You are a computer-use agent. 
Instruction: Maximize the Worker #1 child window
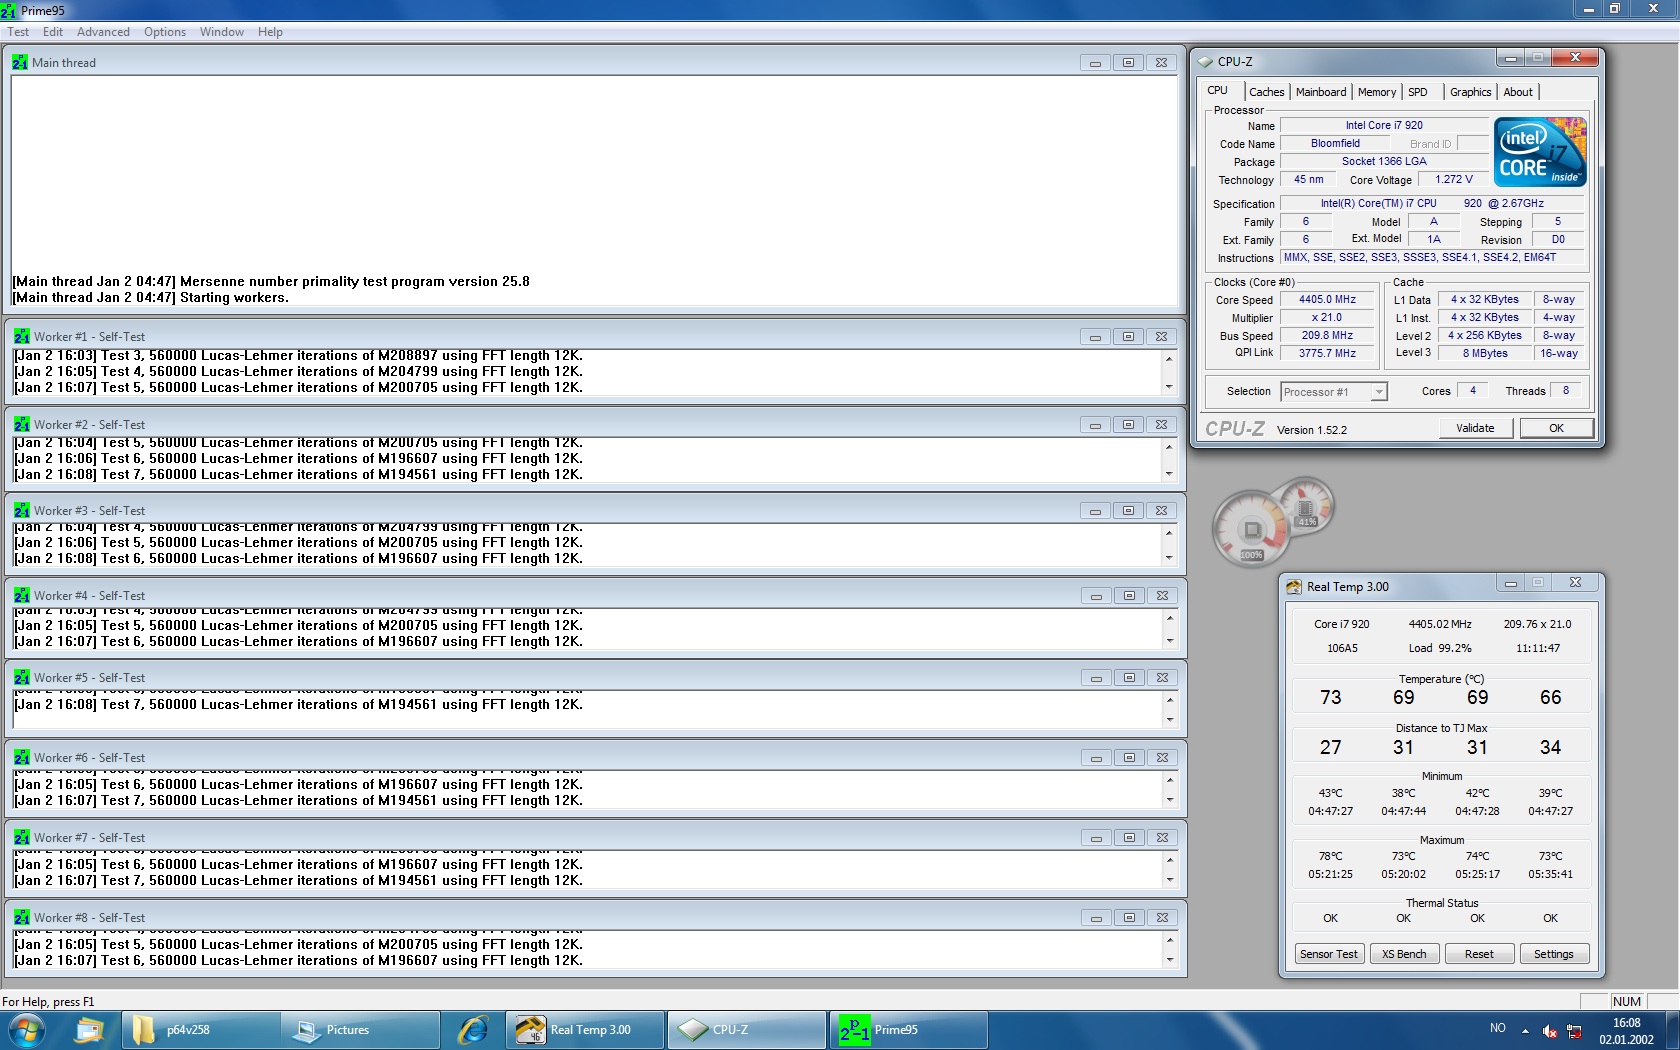1128,337
